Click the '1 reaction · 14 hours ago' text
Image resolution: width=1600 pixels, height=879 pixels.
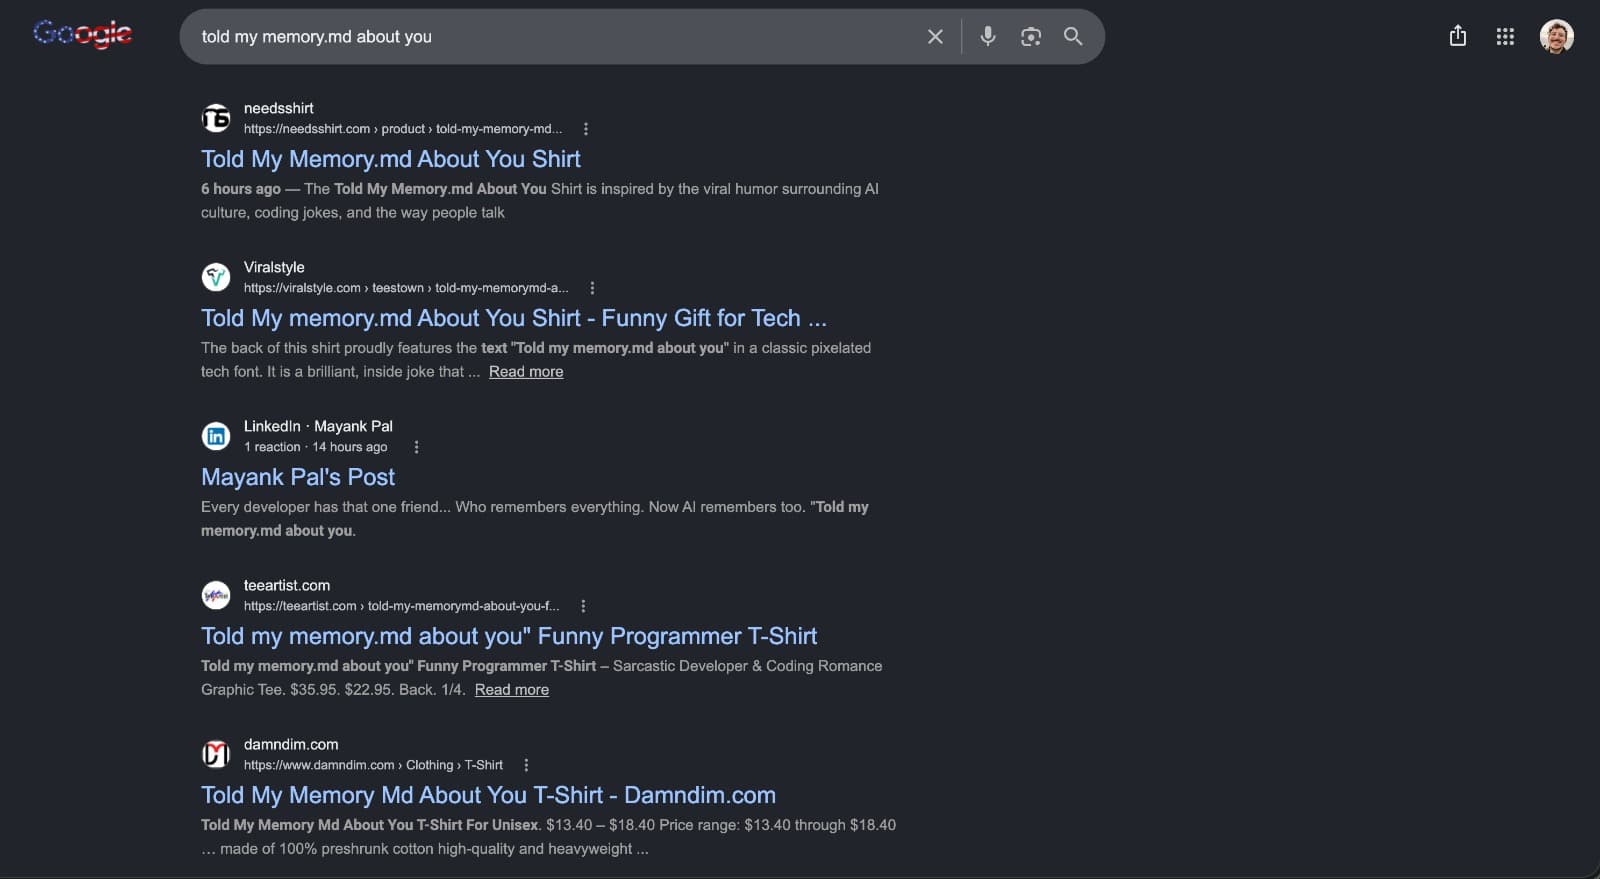click(316, 447)
